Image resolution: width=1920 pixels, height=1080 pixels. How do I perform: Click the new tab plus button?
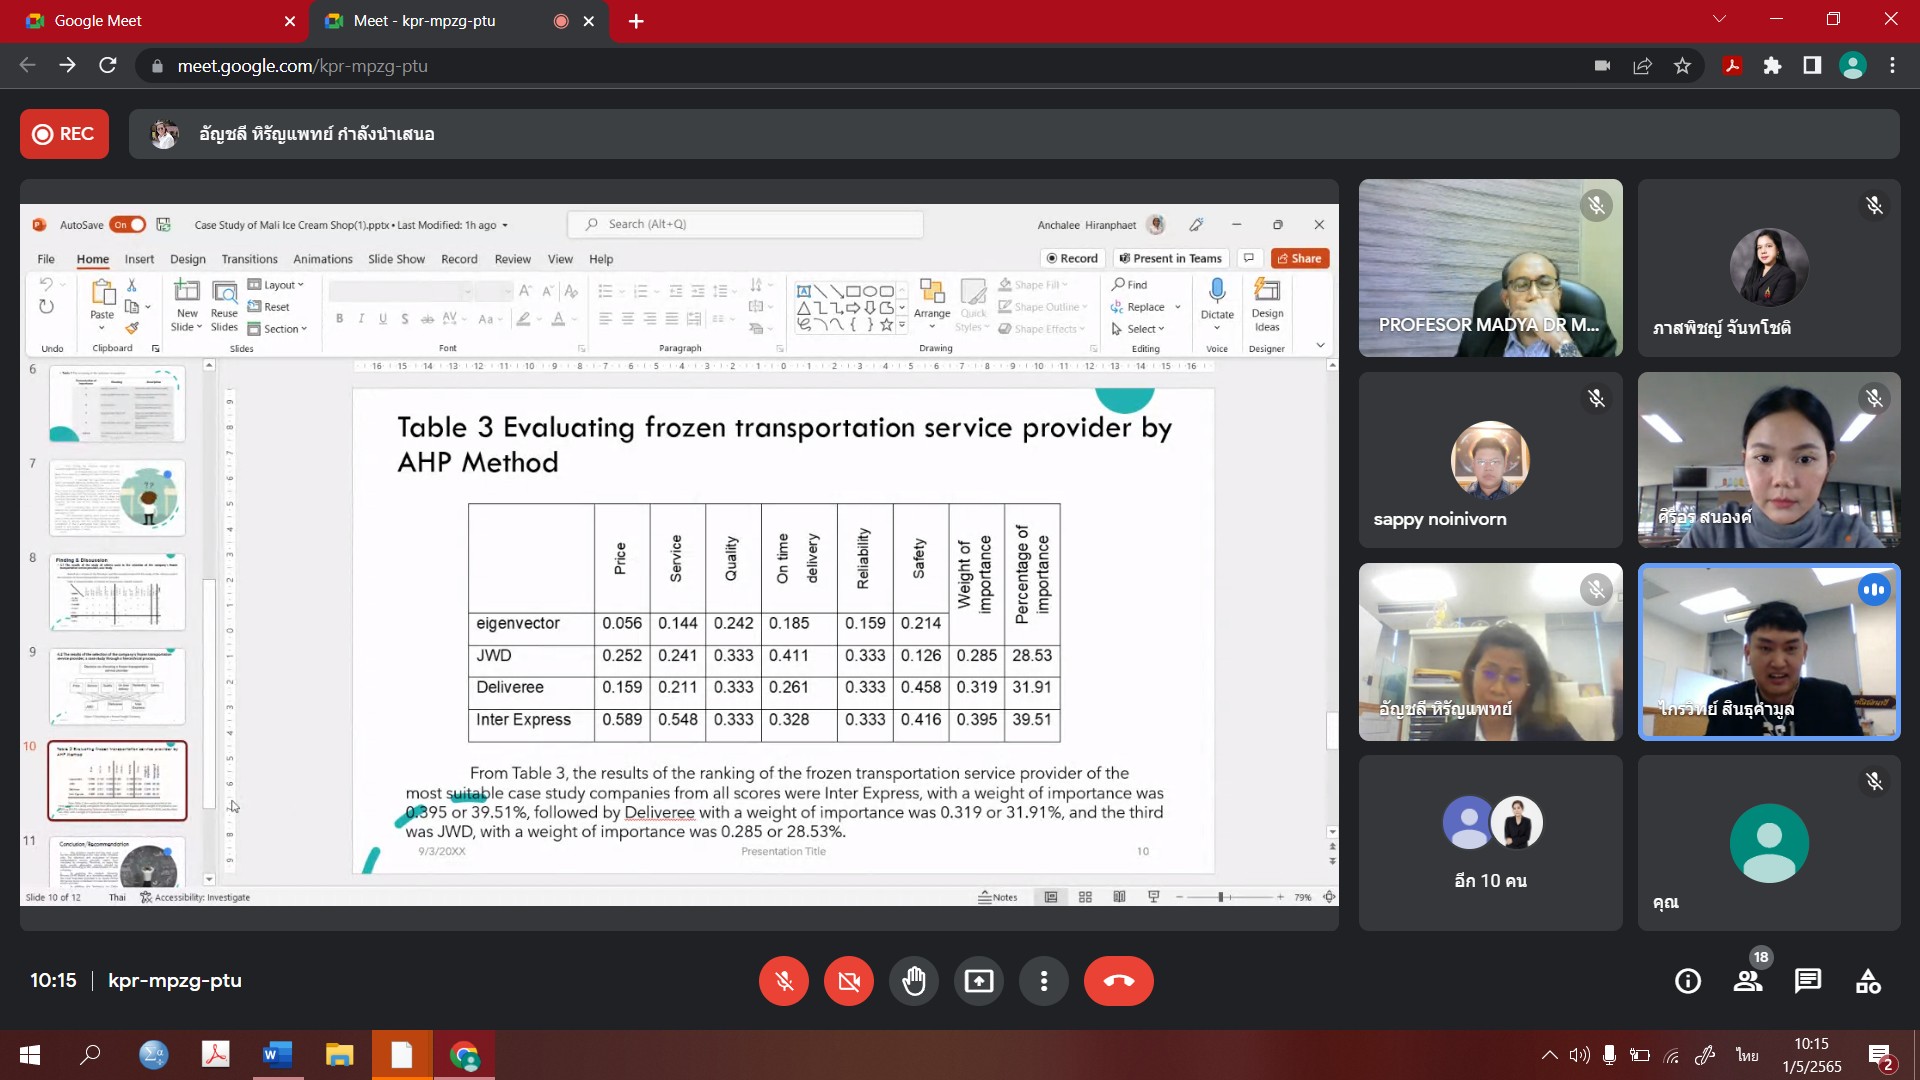[x=636, y=21]
